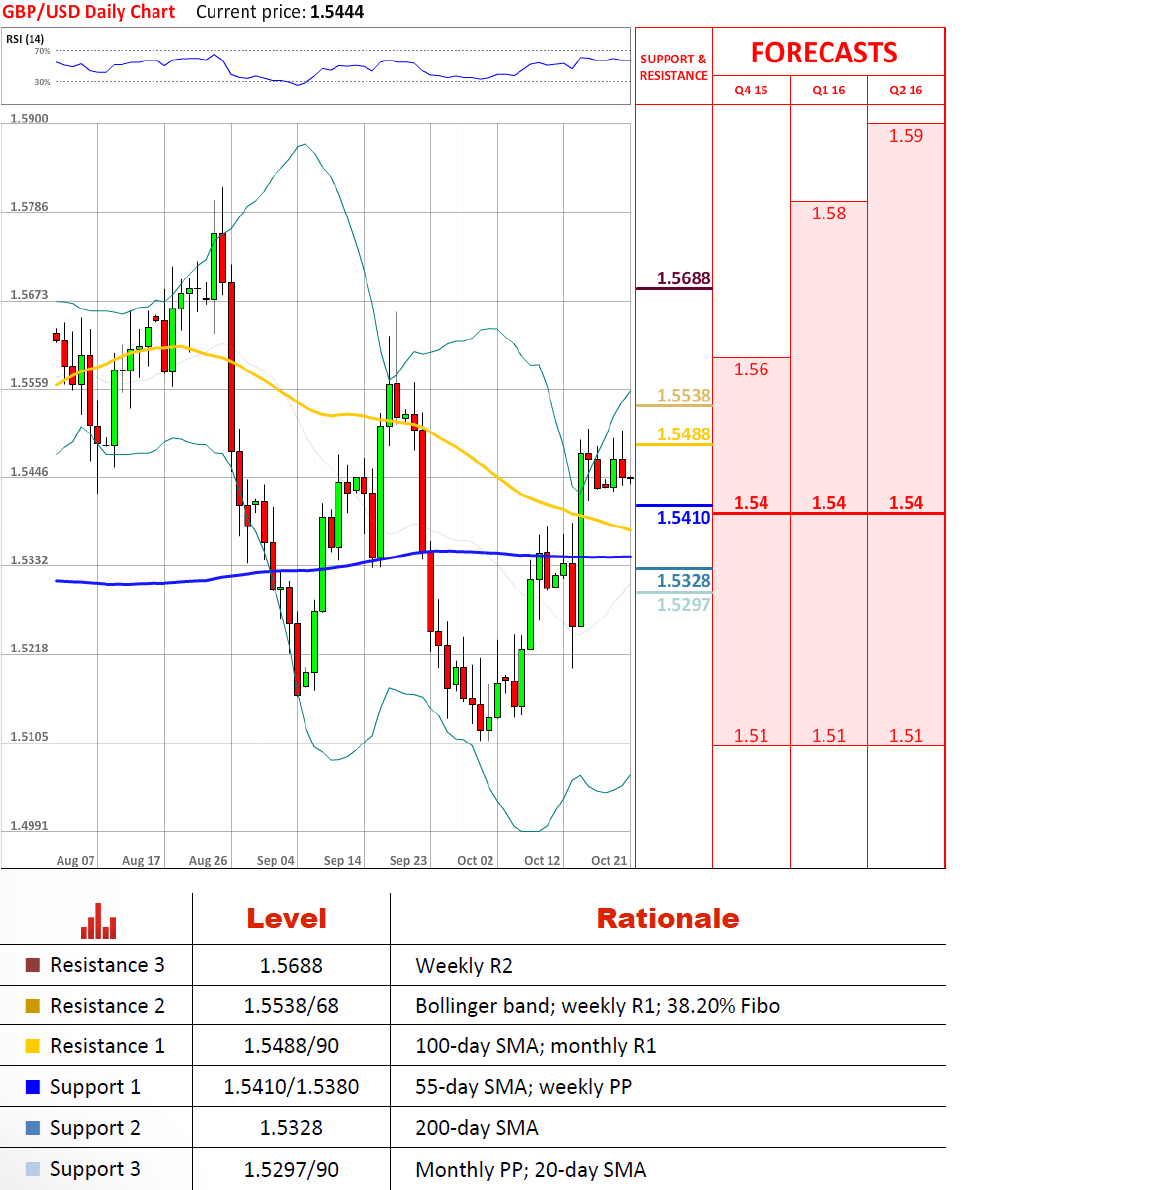Screen dimensions: 1152x1190
Task: Click the Sep 14 date label on axis
Action: point(343,861)
